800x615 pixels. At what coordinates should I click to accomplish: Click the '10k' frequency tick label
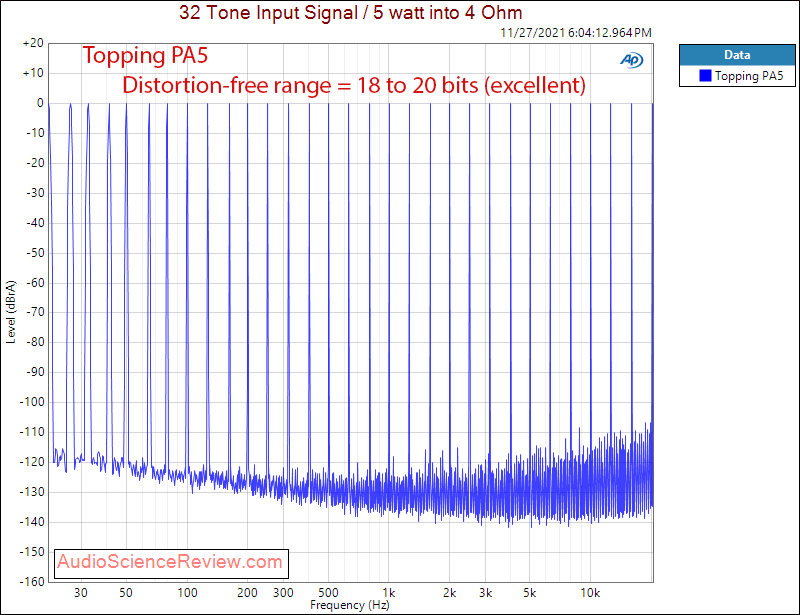click(x=590, y=593)
